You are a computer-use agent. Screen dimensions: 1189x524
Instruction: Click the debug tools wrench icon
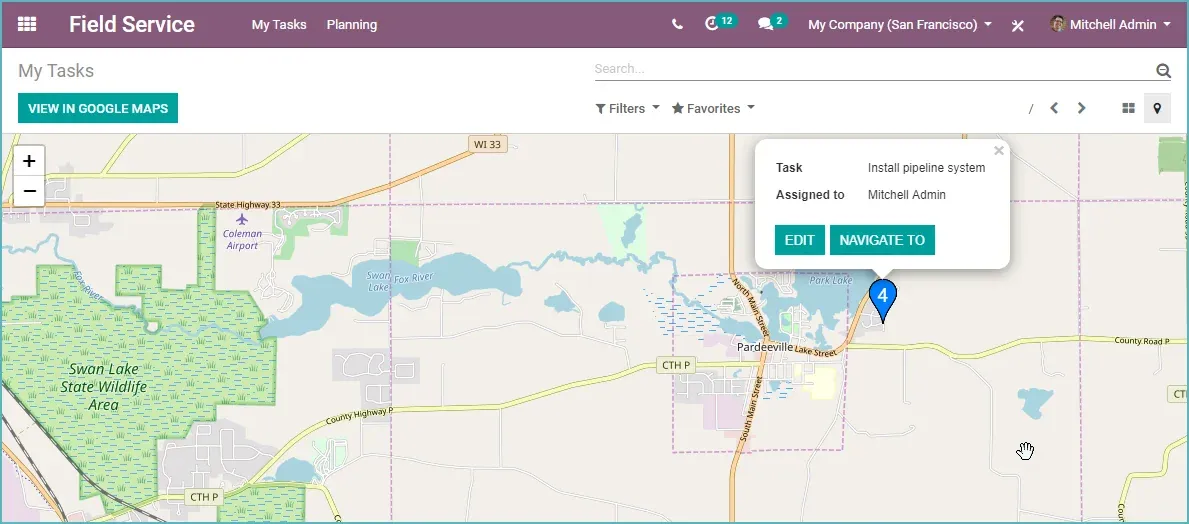1018,25
